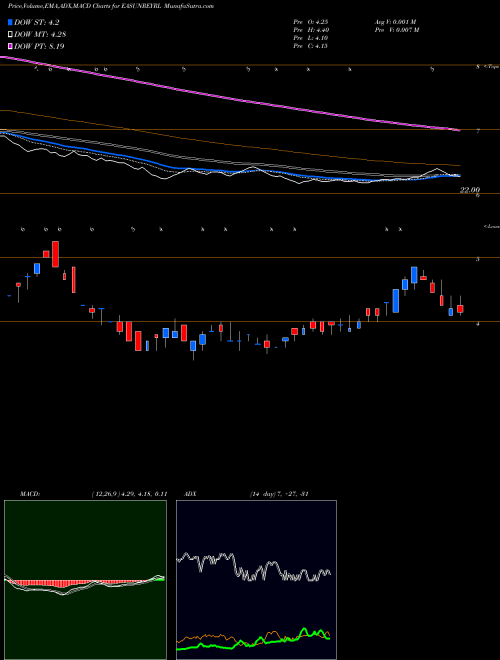Click the 'Avg V: 0.001 M' volume text
The height and width of the screenshot is (660, 500).
395,22
